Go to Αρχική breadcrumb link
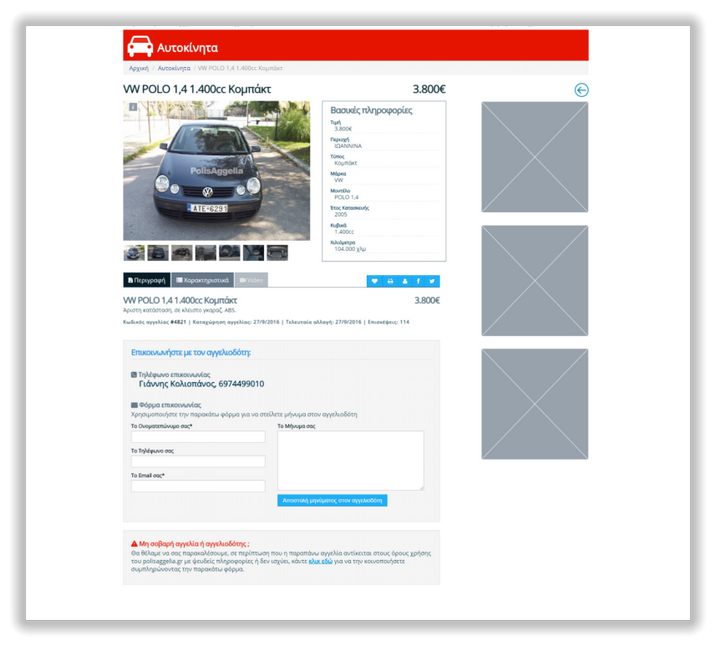Screen dimensions: 720x646 click(x=139, y=68)
